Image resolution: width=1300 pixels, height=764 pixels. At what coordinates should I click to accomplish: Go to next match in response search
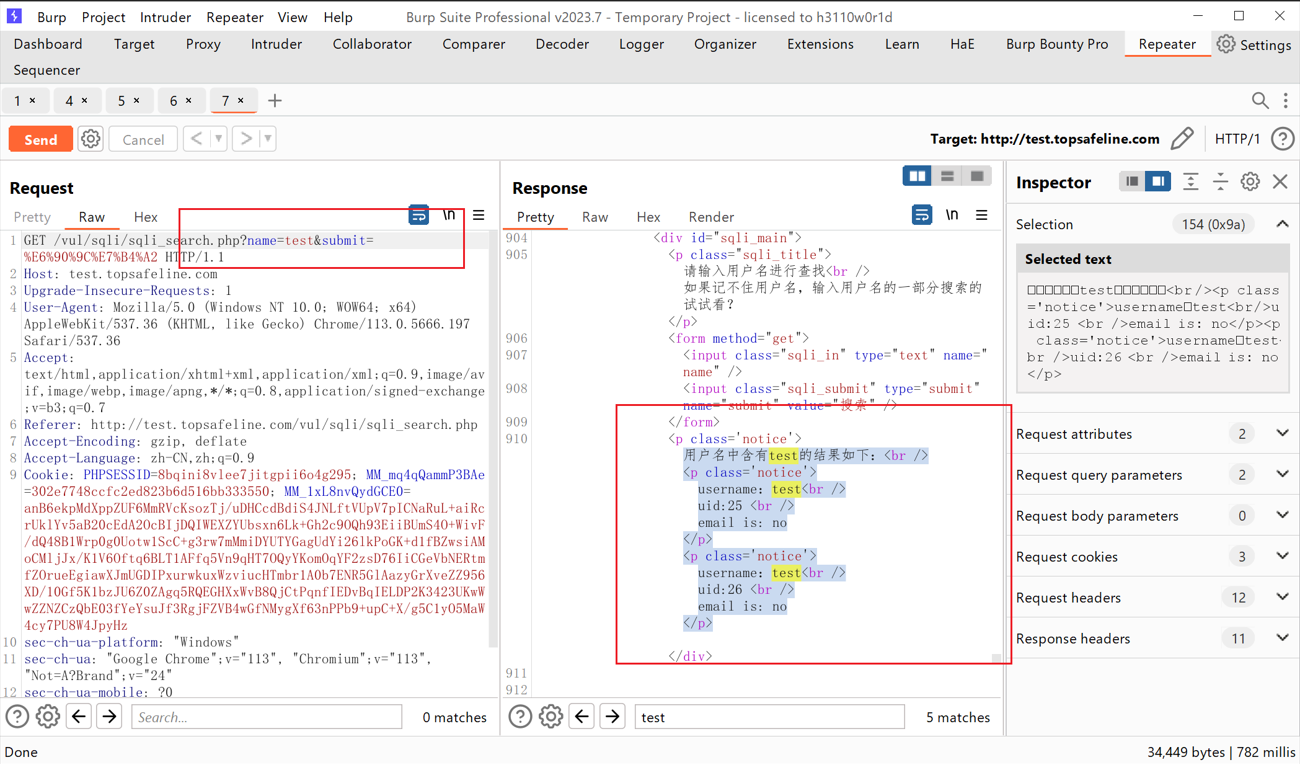tap(612, 717)
